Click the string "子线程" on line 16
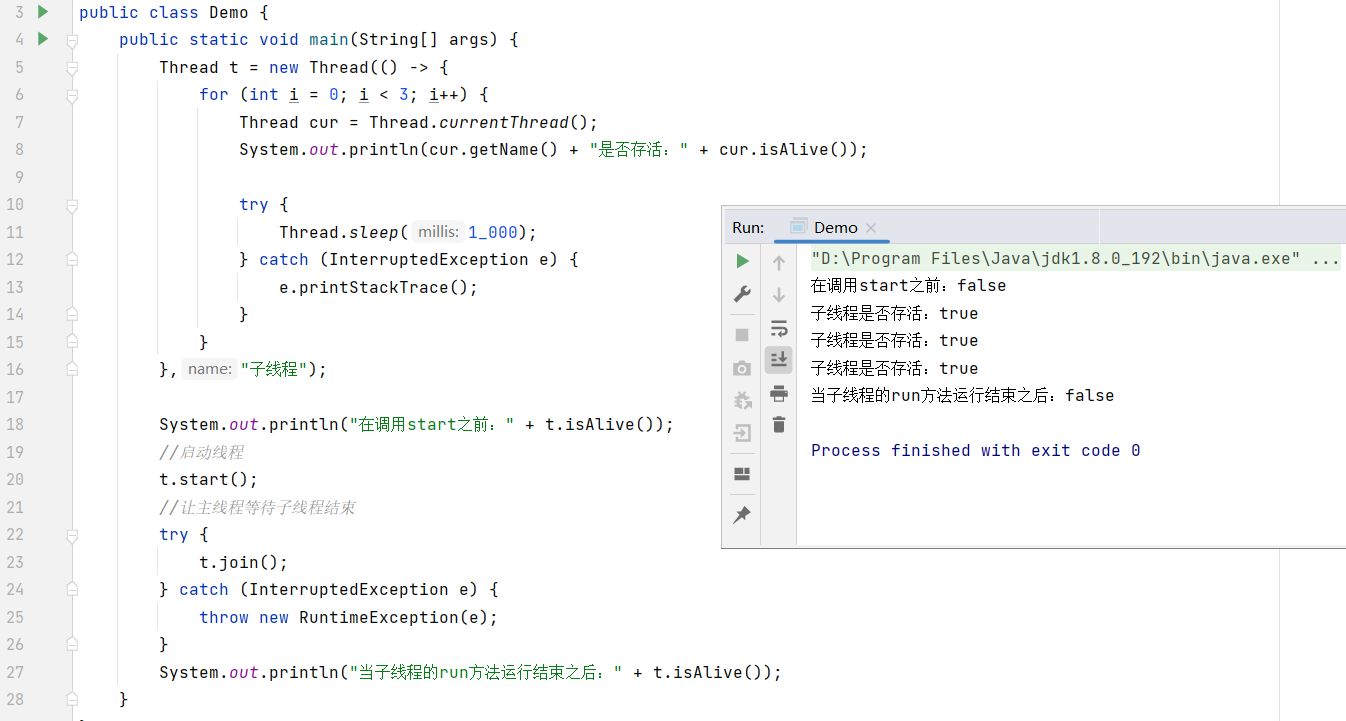Image resolution: width=1346 pixels, height=721 pixels. [274, 369]
